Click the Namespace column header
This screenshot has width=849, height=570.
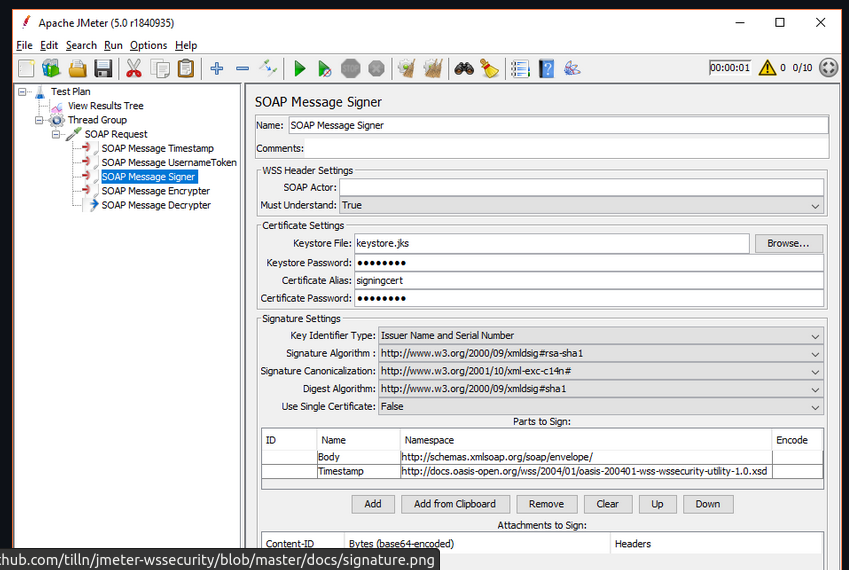click(x=586, y=440)
